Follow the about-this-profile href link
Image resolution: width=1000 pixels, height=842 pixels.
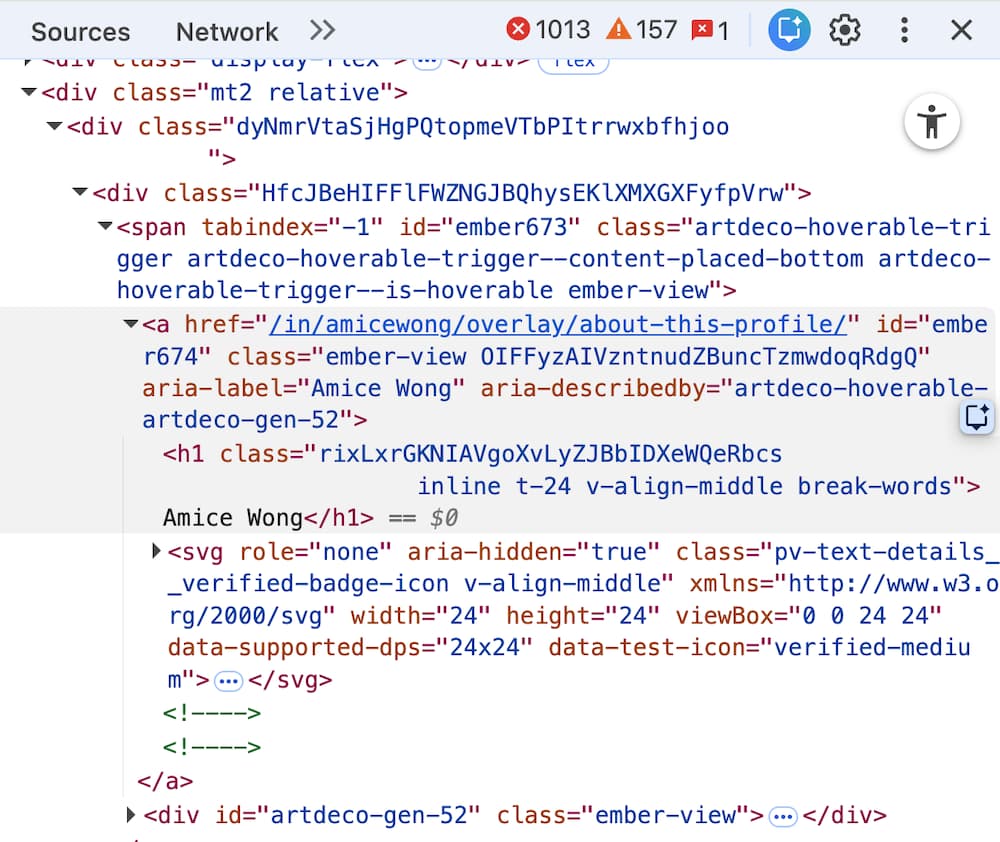(558, 324)
